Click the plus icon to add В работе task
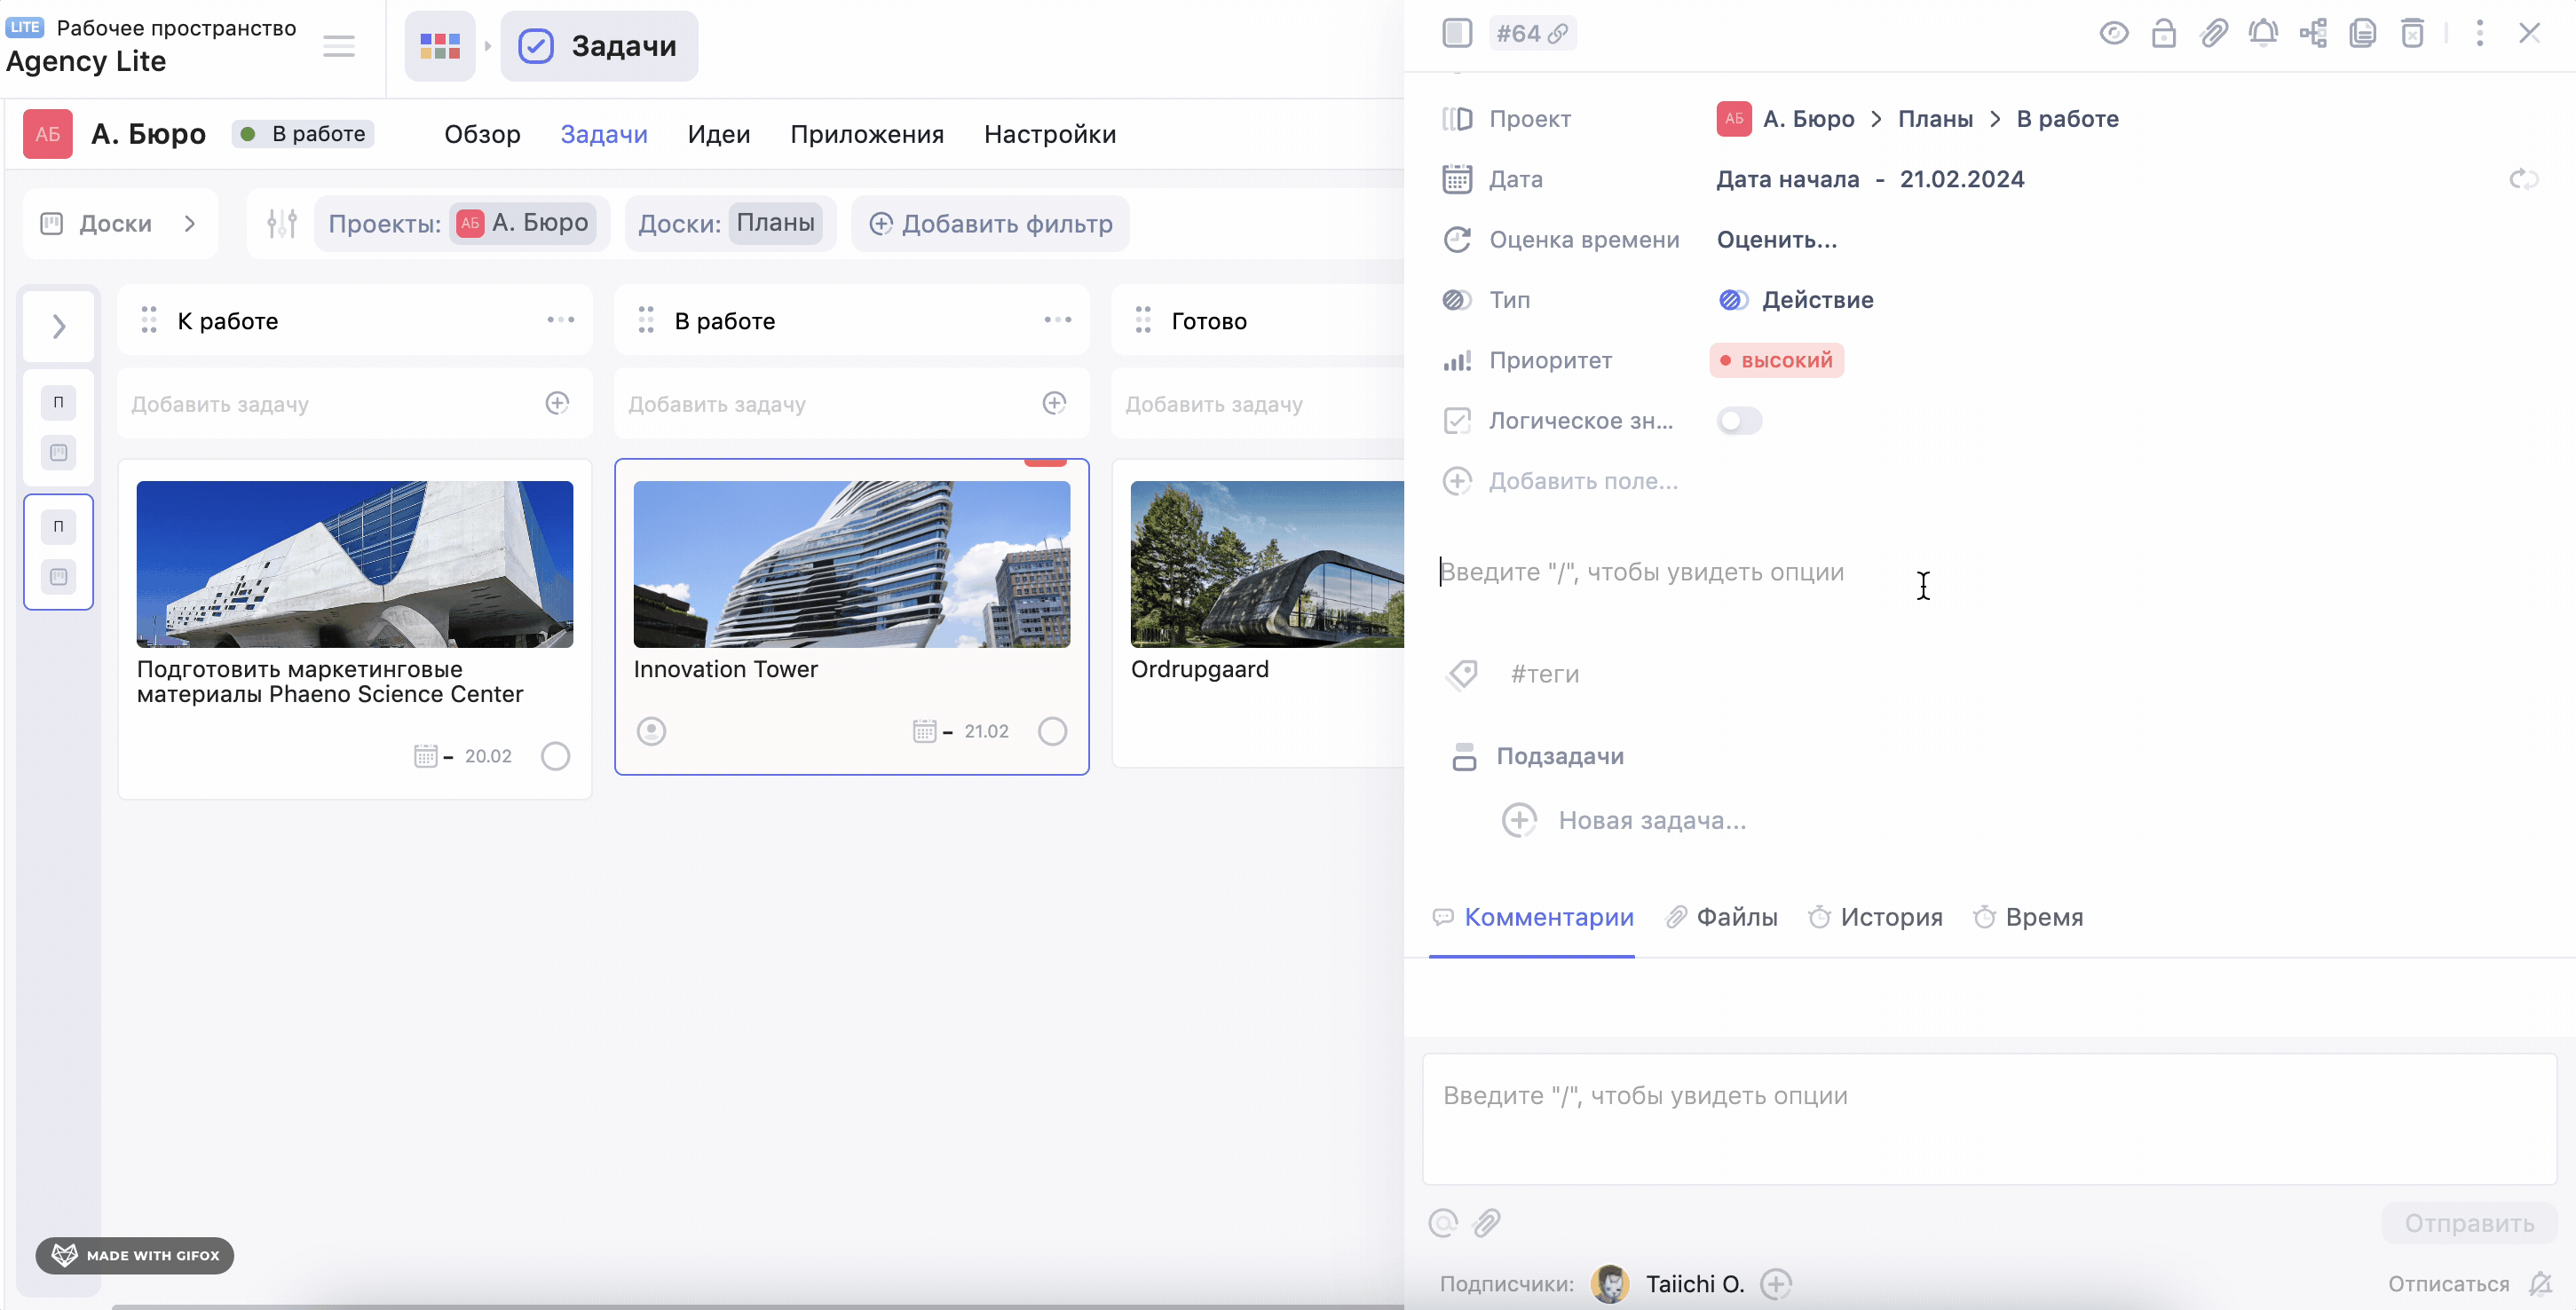 [x=1054, y=403]
